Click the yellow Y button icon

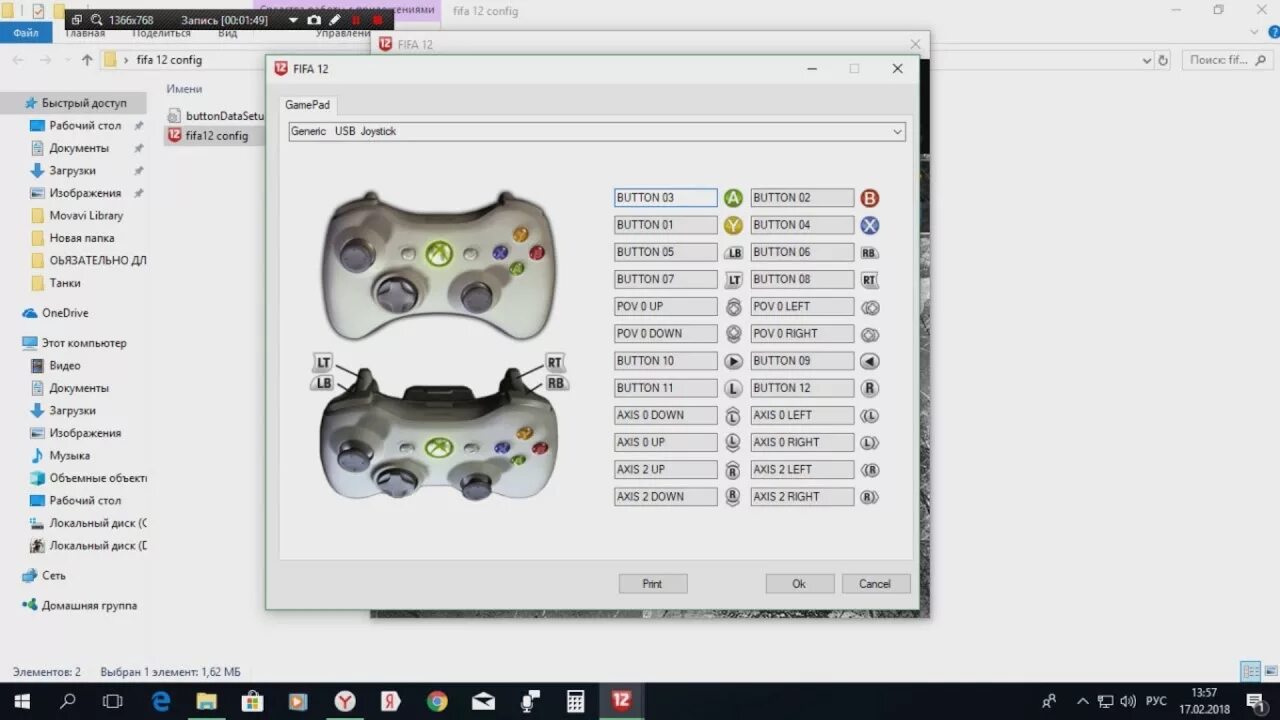(x=734, y=225)
